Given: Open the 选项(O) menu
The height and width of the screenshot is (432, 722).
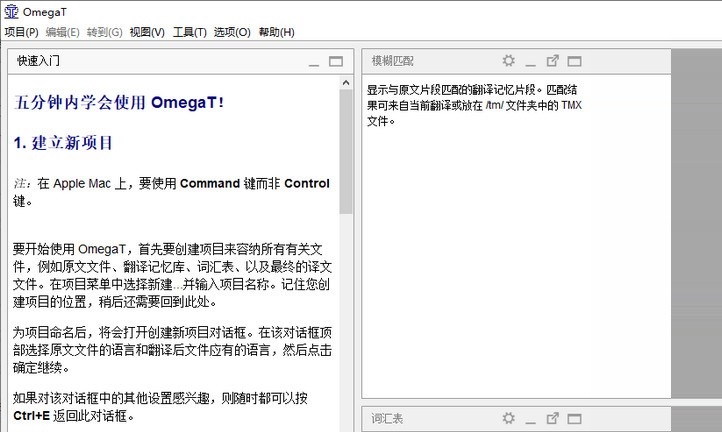Looking at the screenshot, I should coord(232,32).
